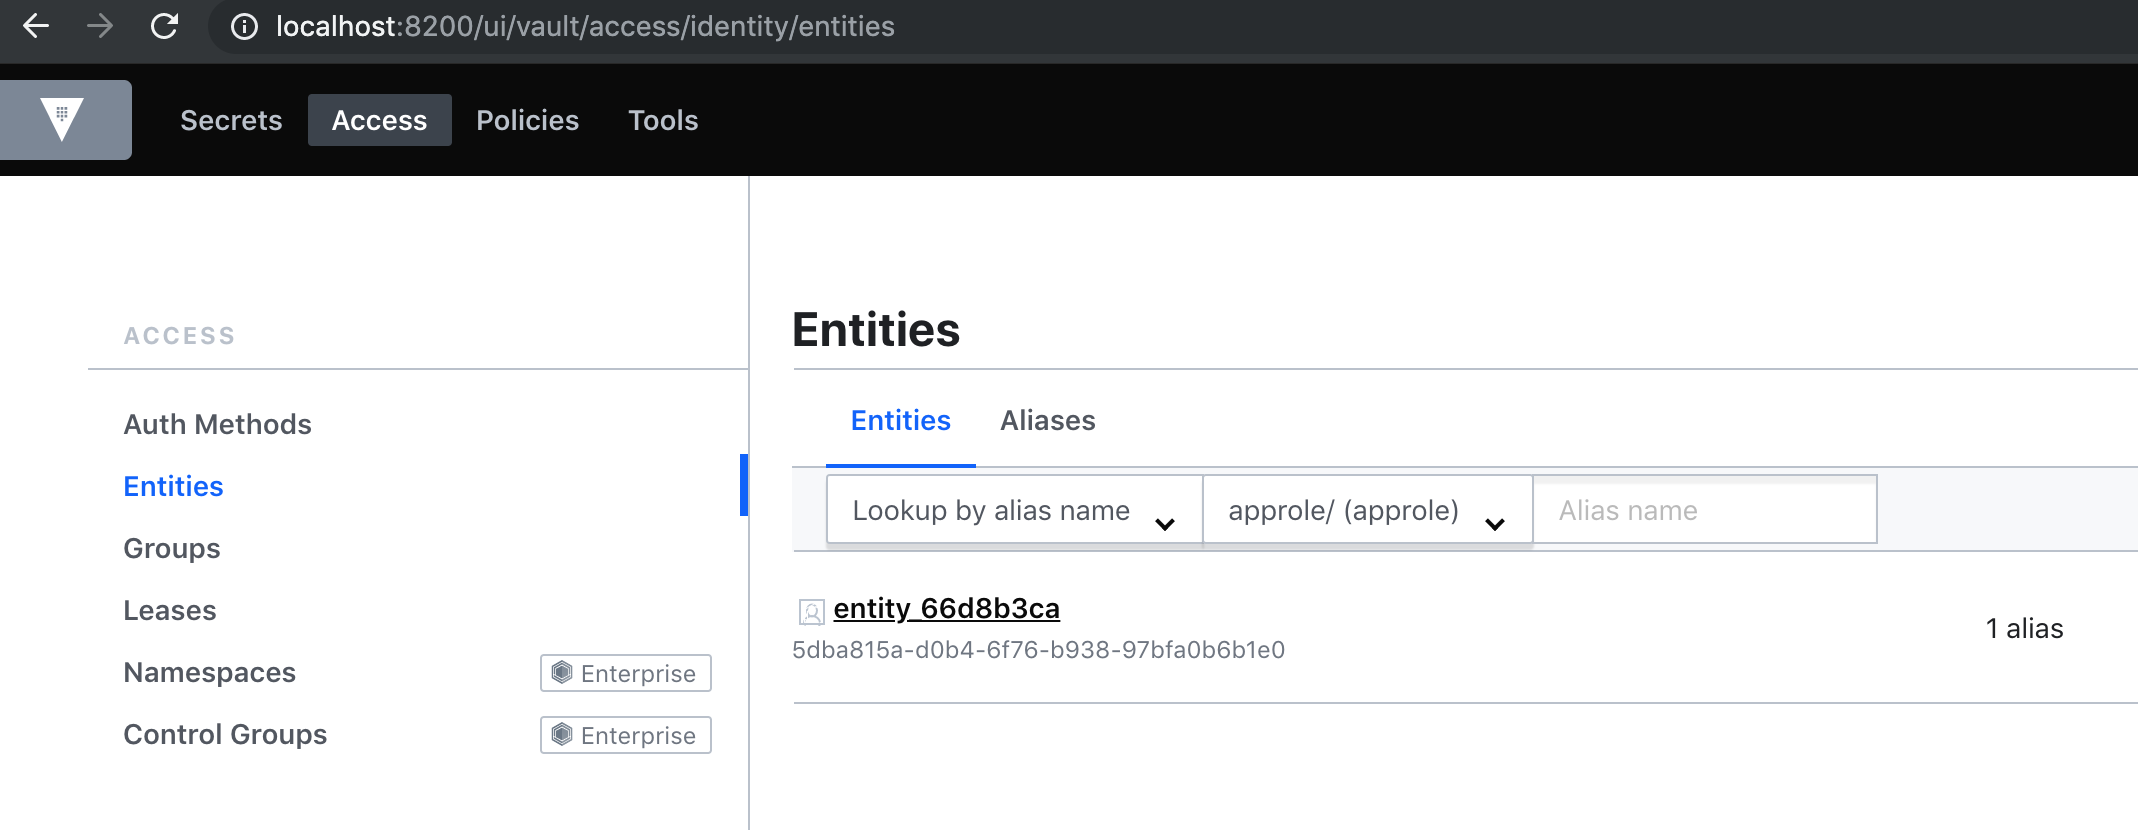Open the Secrets navigation item
The height and width of the screenshot is (830, 2138).
pos(231,120)
